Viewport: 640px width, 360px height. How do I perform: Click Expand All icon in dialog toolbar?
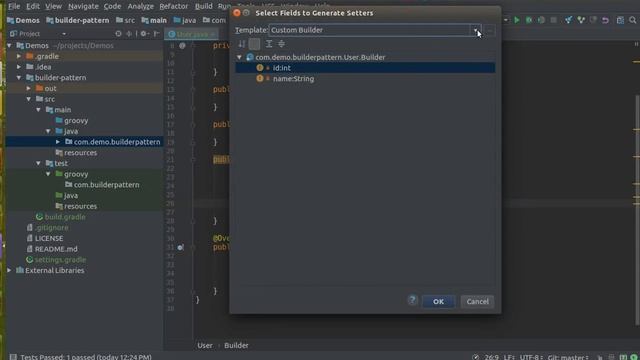[269, 44]
